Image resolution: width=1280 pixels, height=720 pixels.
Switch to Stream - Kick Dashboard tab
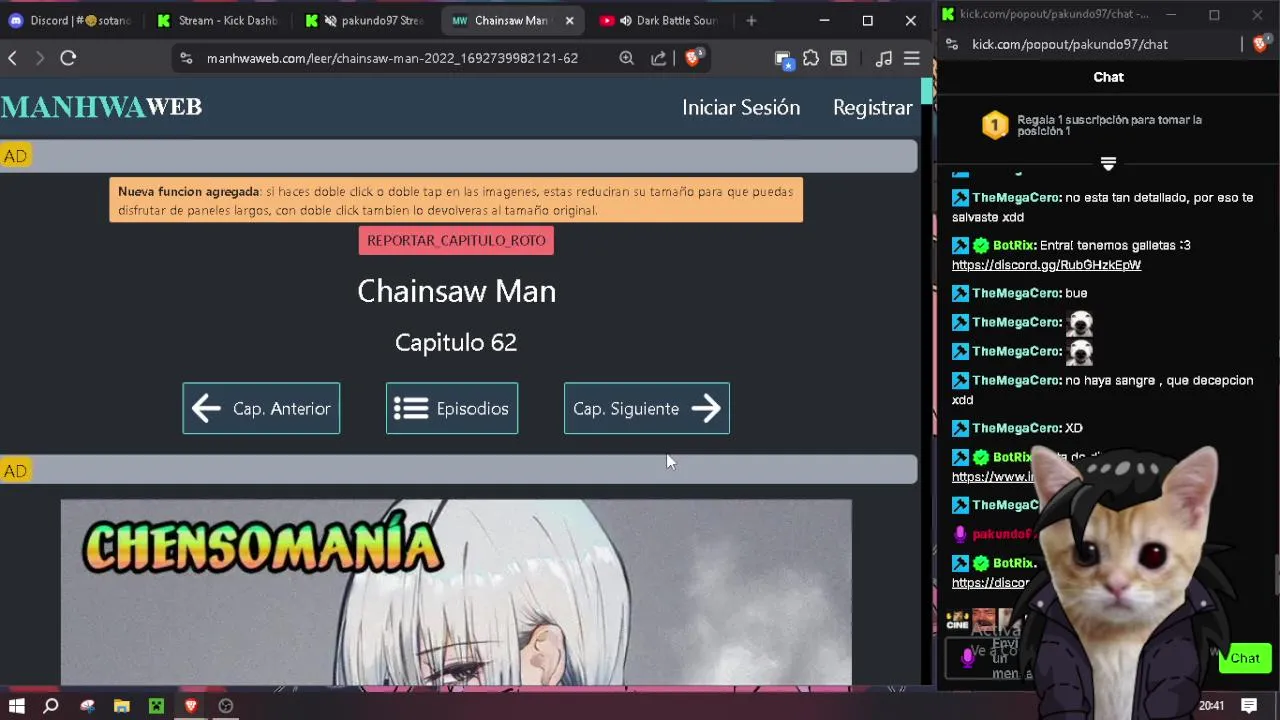pos(217,20)
